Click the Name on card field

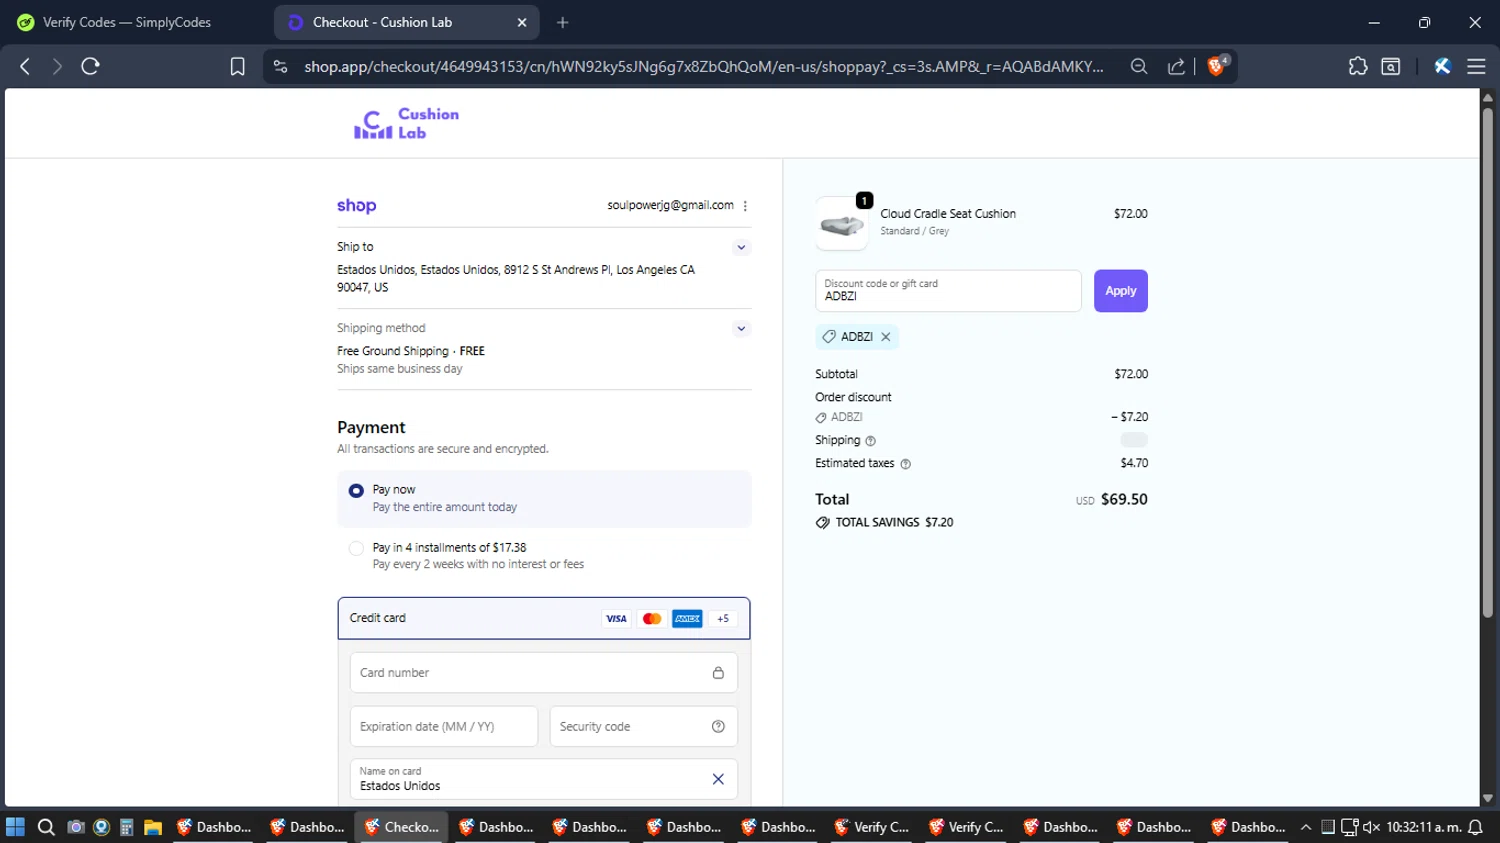coord(544,779)
